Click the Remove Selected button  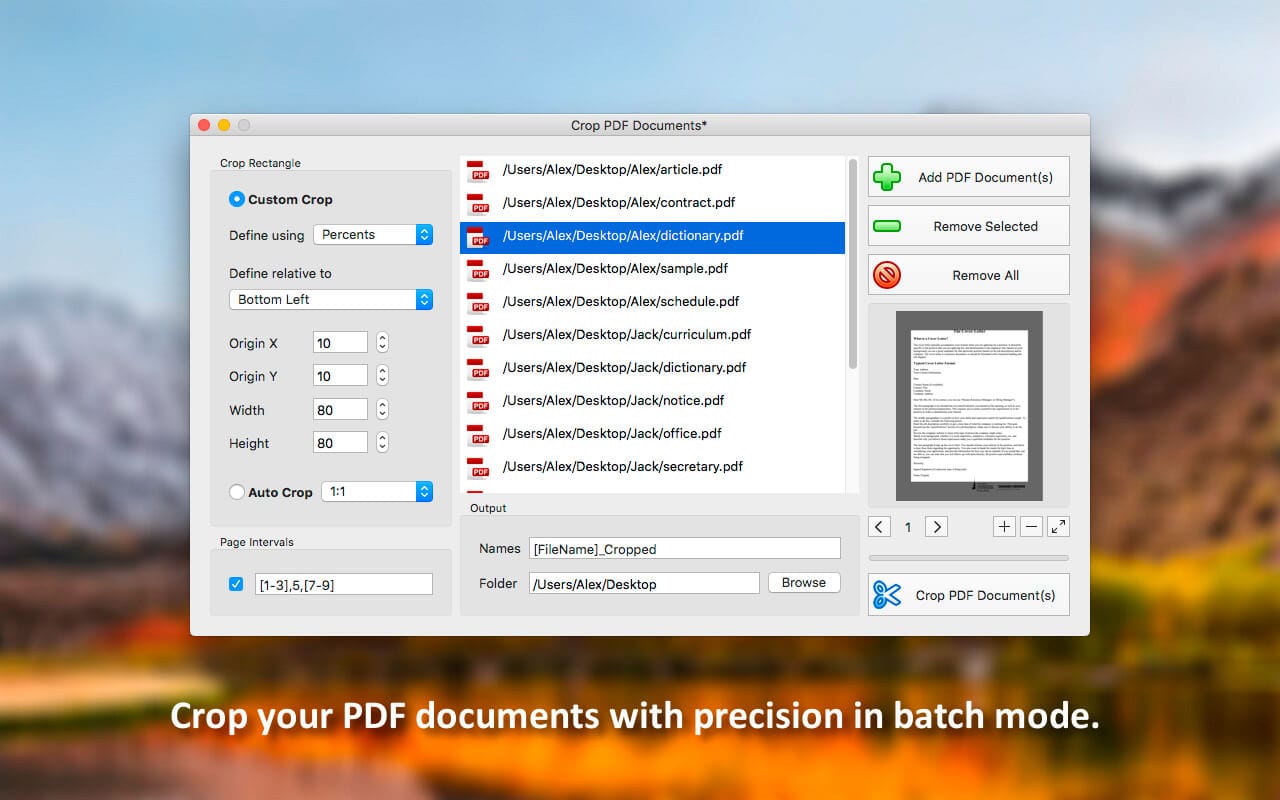[969, 226]
